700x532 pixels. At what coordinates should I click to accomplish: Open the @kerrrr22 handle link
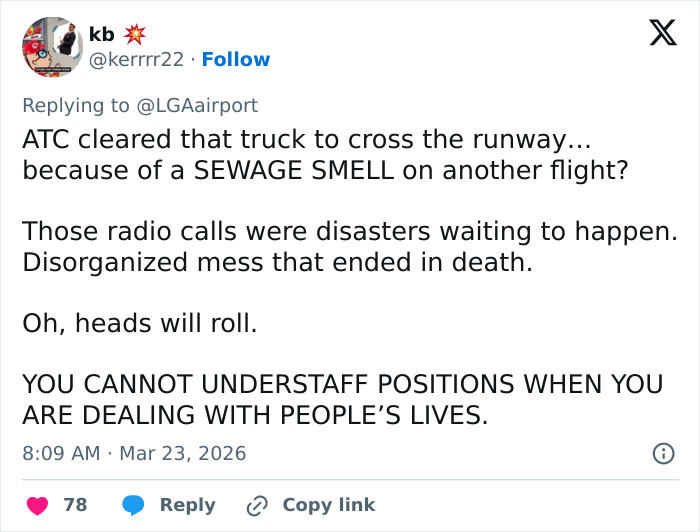(x=137, y=60)
